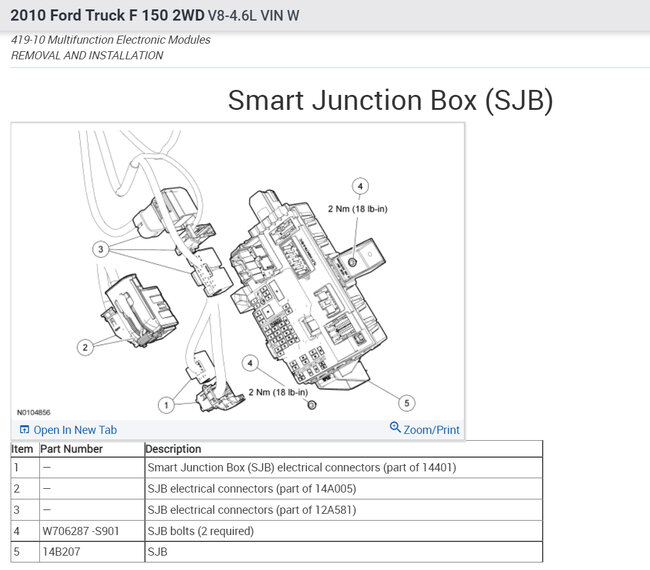This screenshot has height=570, width=650.
Task: Open the Zoom/Print link
Action: (431, 430)
